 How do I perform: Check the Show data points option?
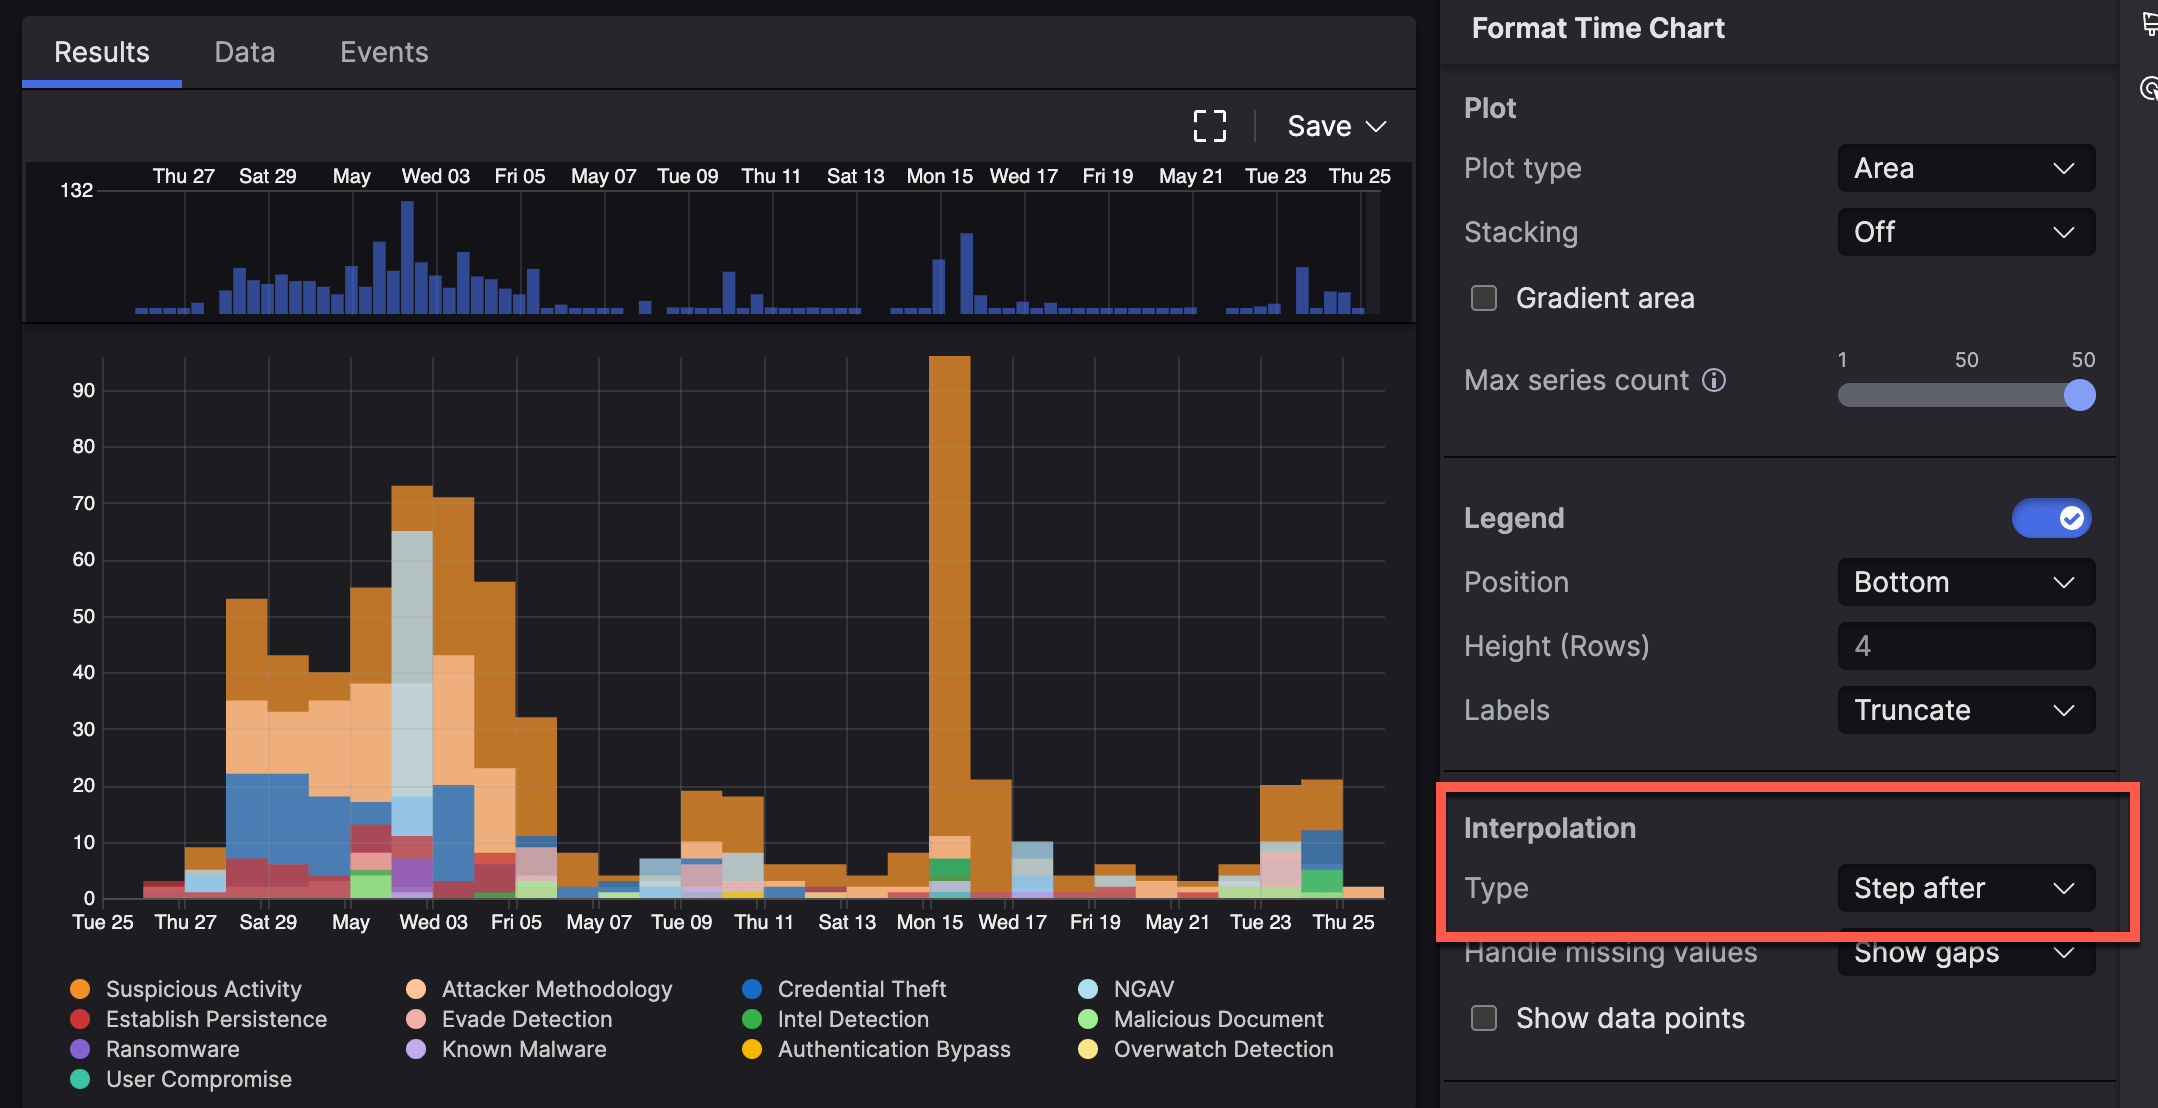click(1483, 1018)
